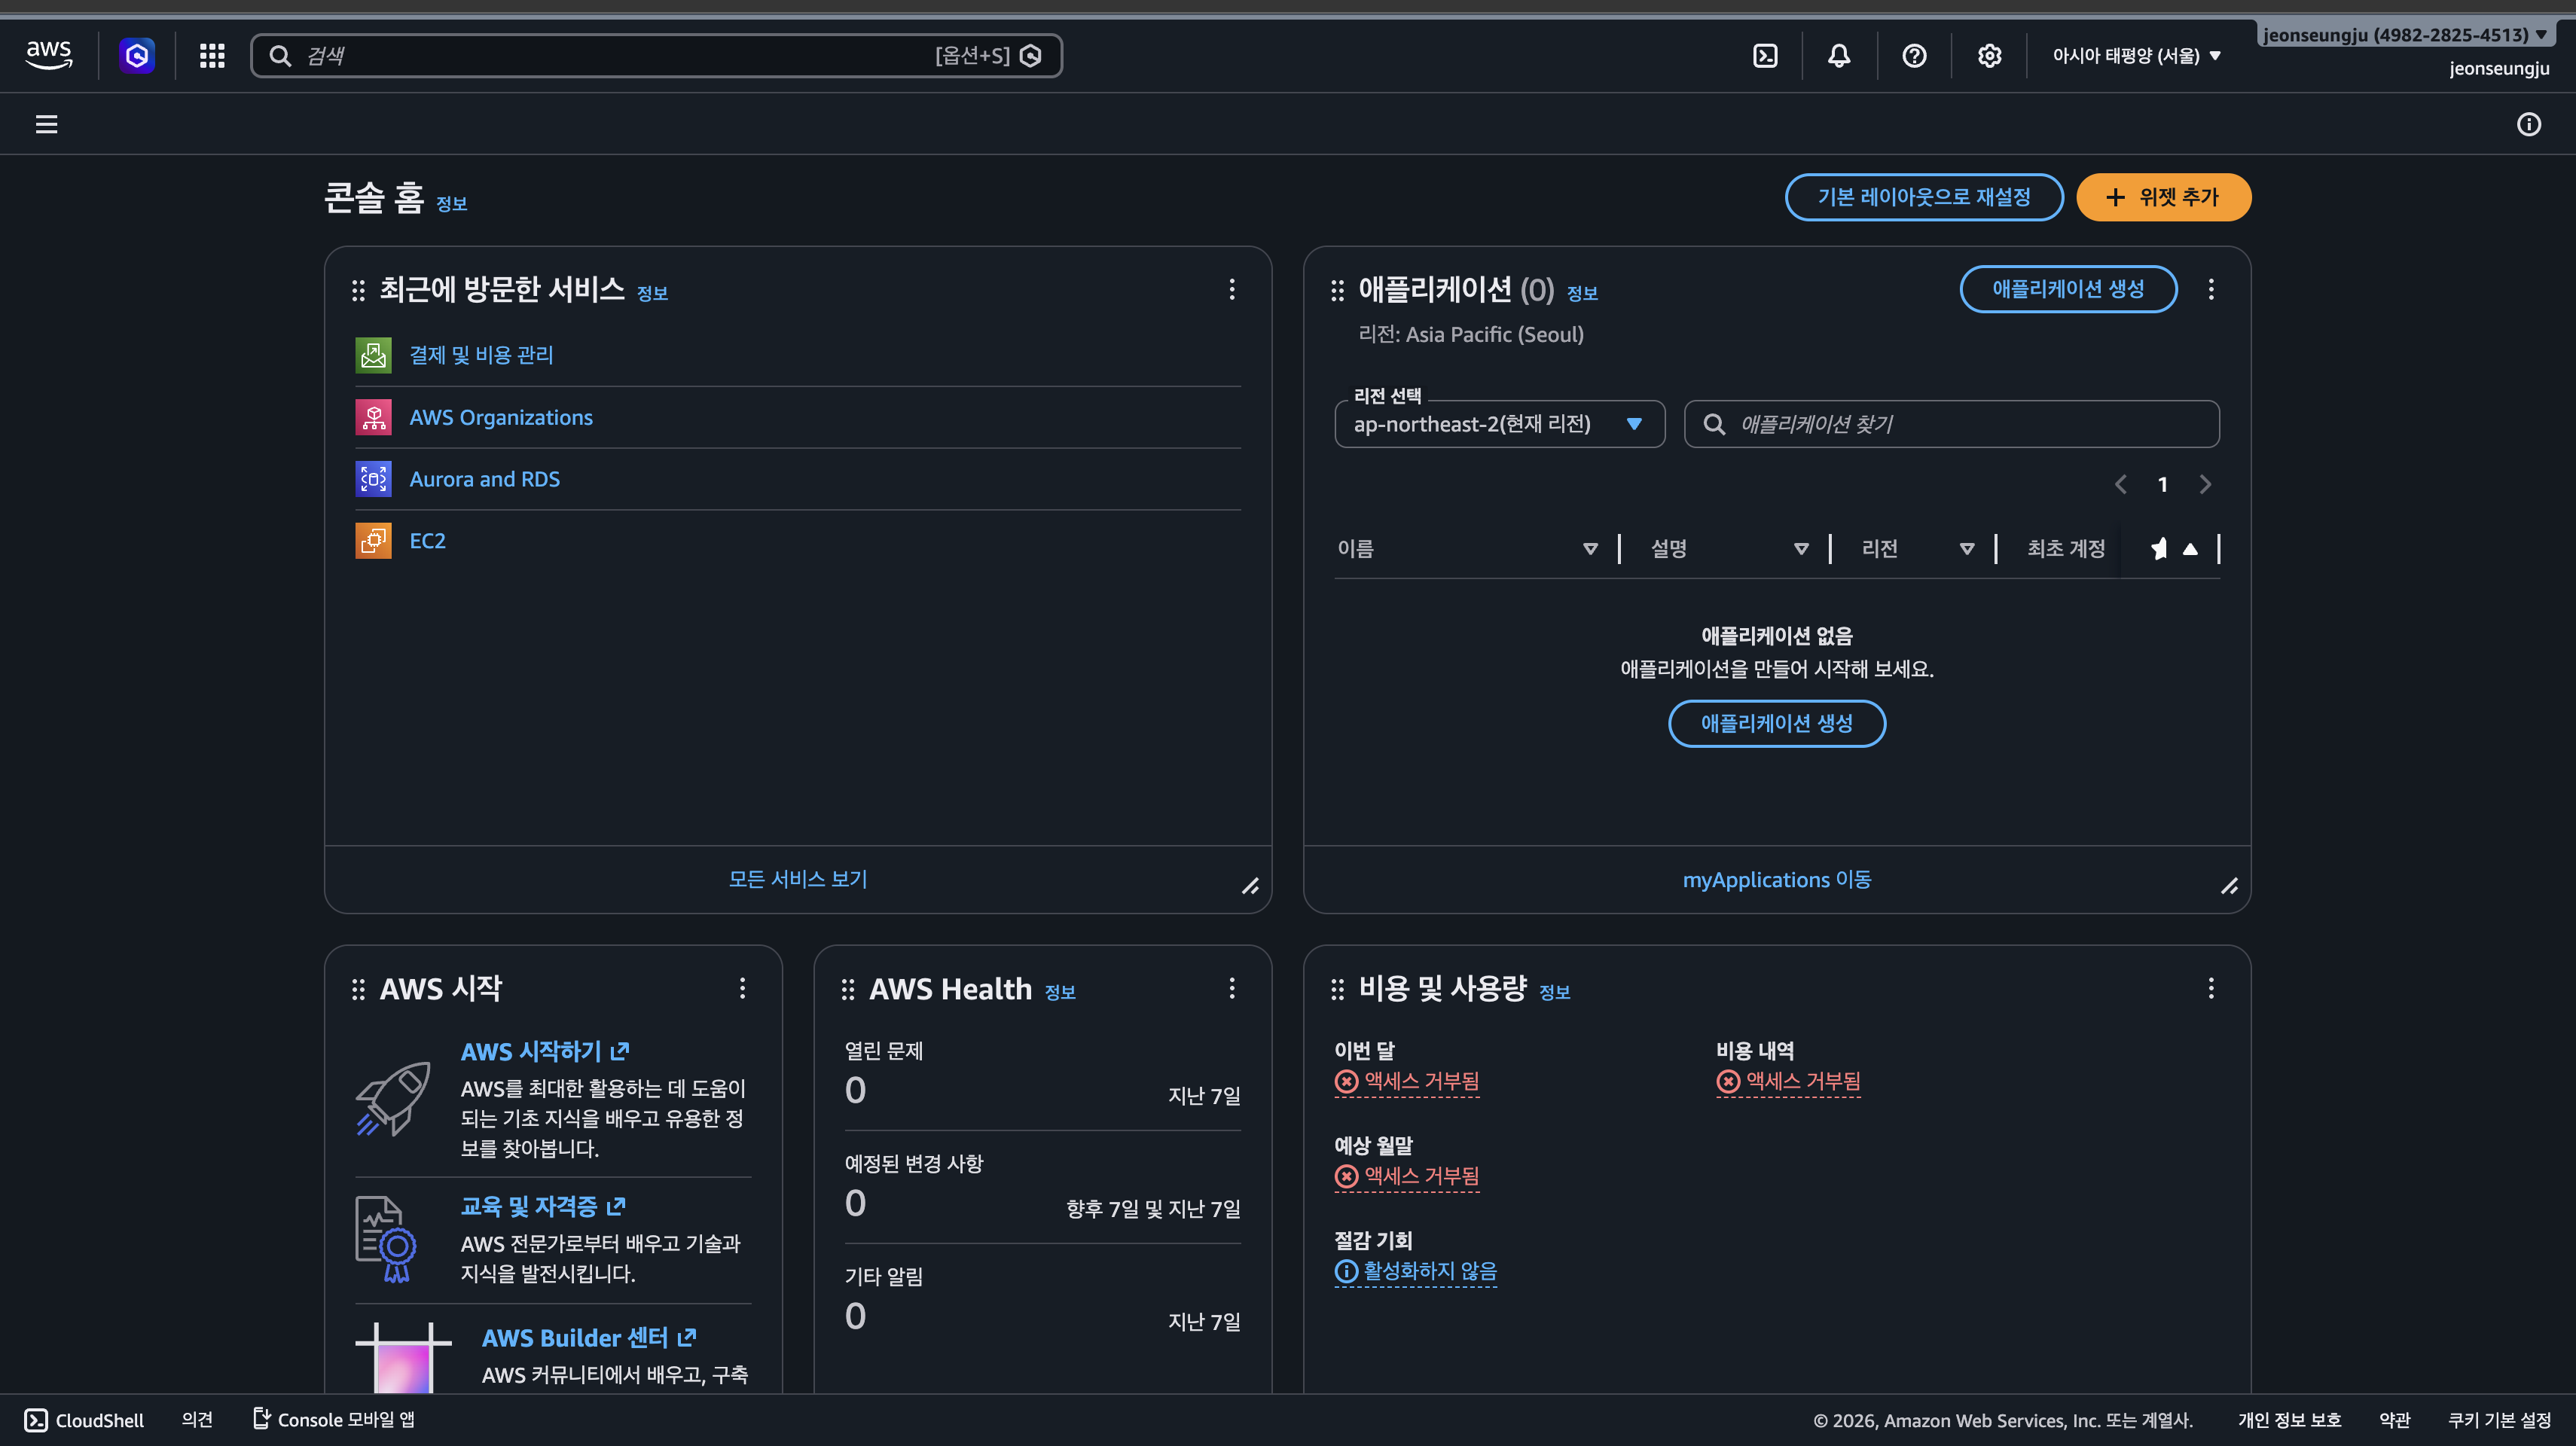Click 애플리케이션 생성 button in empty table area

[1777, 723]
